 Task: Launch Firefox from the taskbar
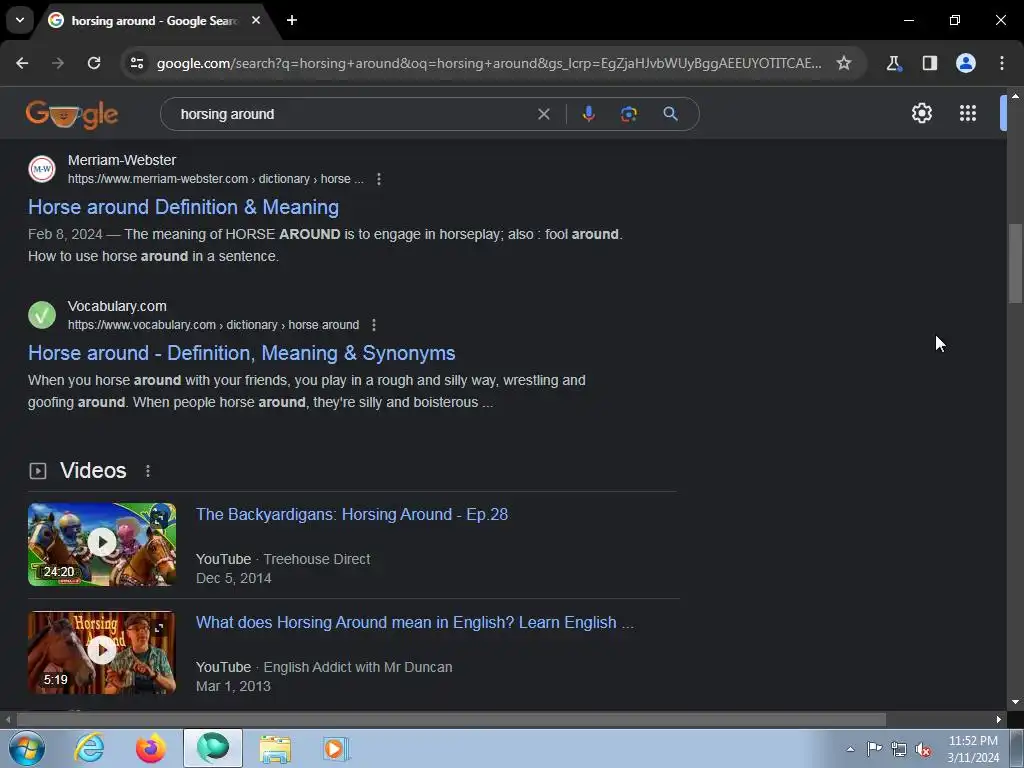click(151, 748)
